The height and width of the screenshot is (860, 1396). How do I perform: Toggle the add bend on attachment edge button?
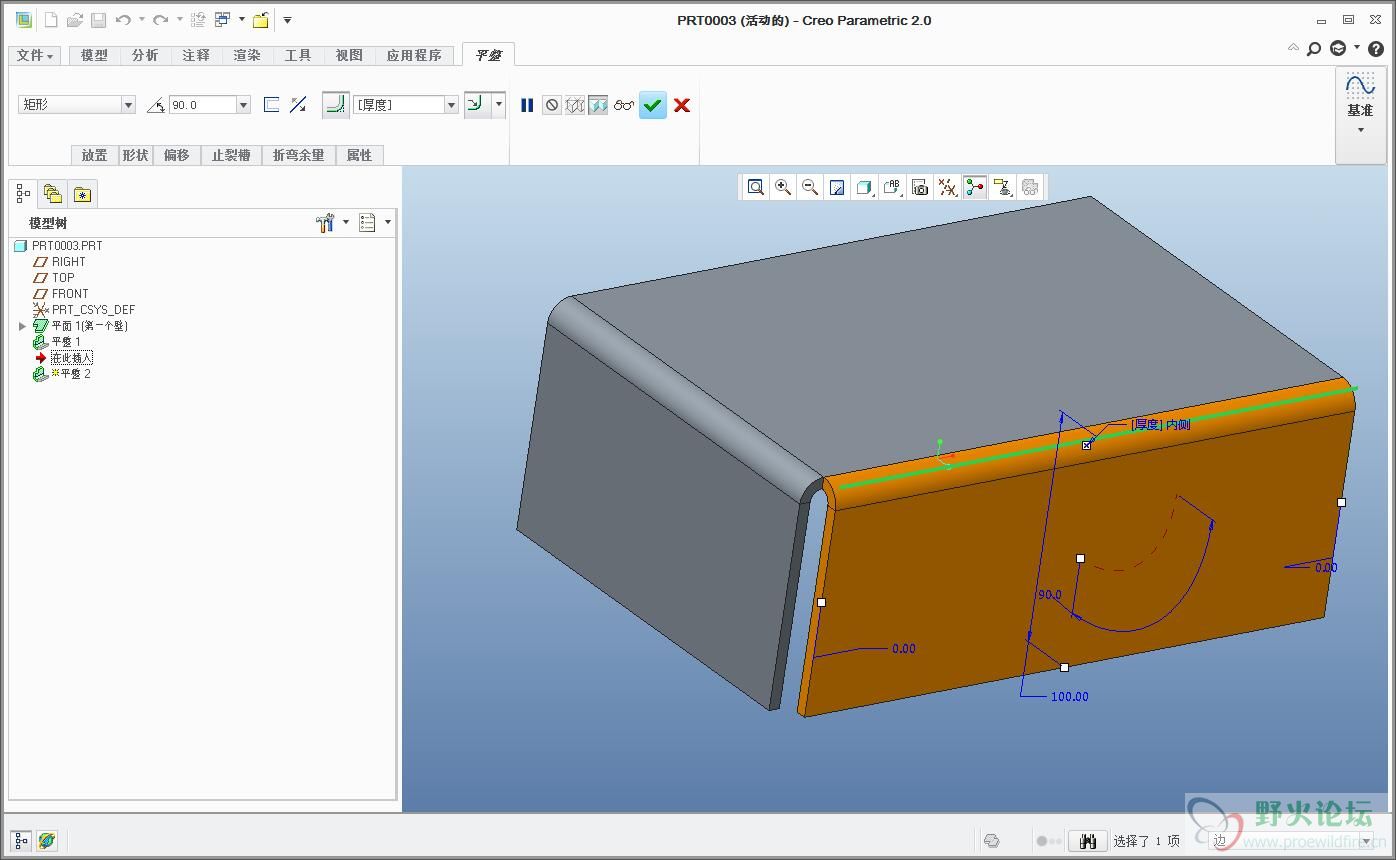coord(336,104)
